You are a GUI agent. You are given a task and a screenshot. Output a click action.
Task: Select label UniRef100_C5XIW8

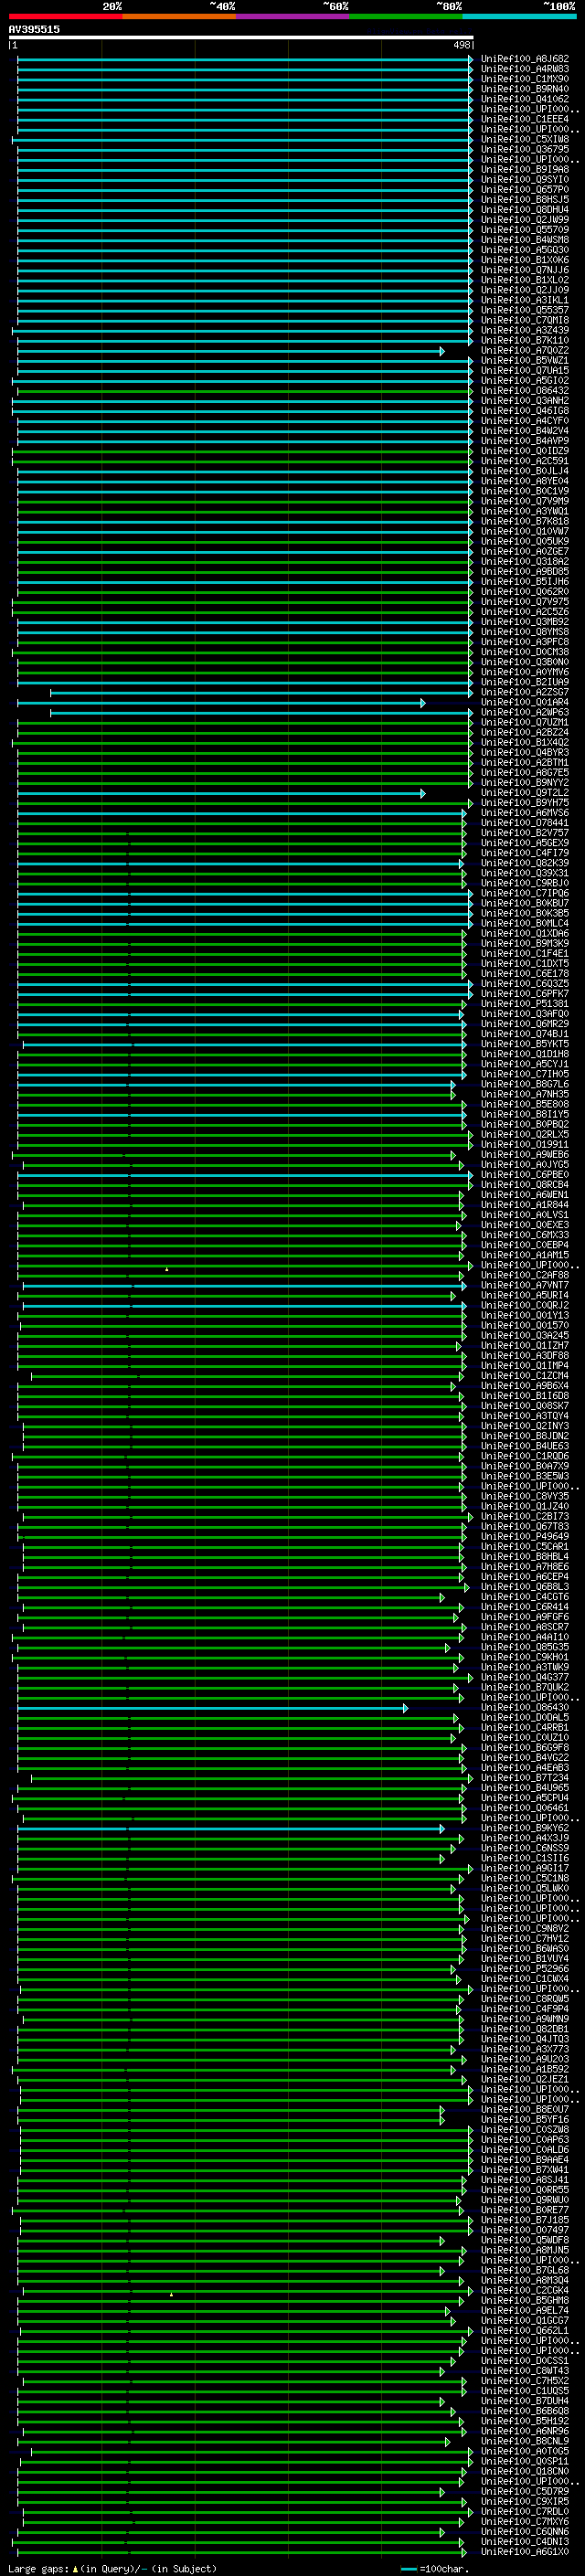click(525, 139)
